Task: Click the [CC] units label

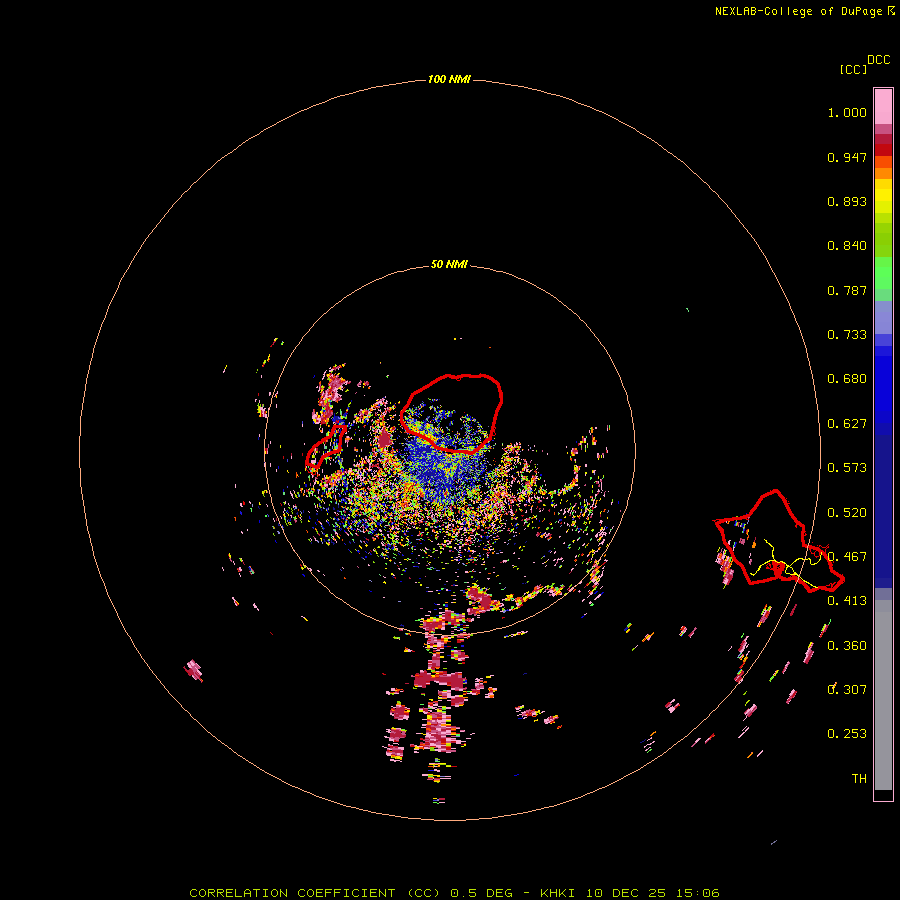Action: [853, 69]
